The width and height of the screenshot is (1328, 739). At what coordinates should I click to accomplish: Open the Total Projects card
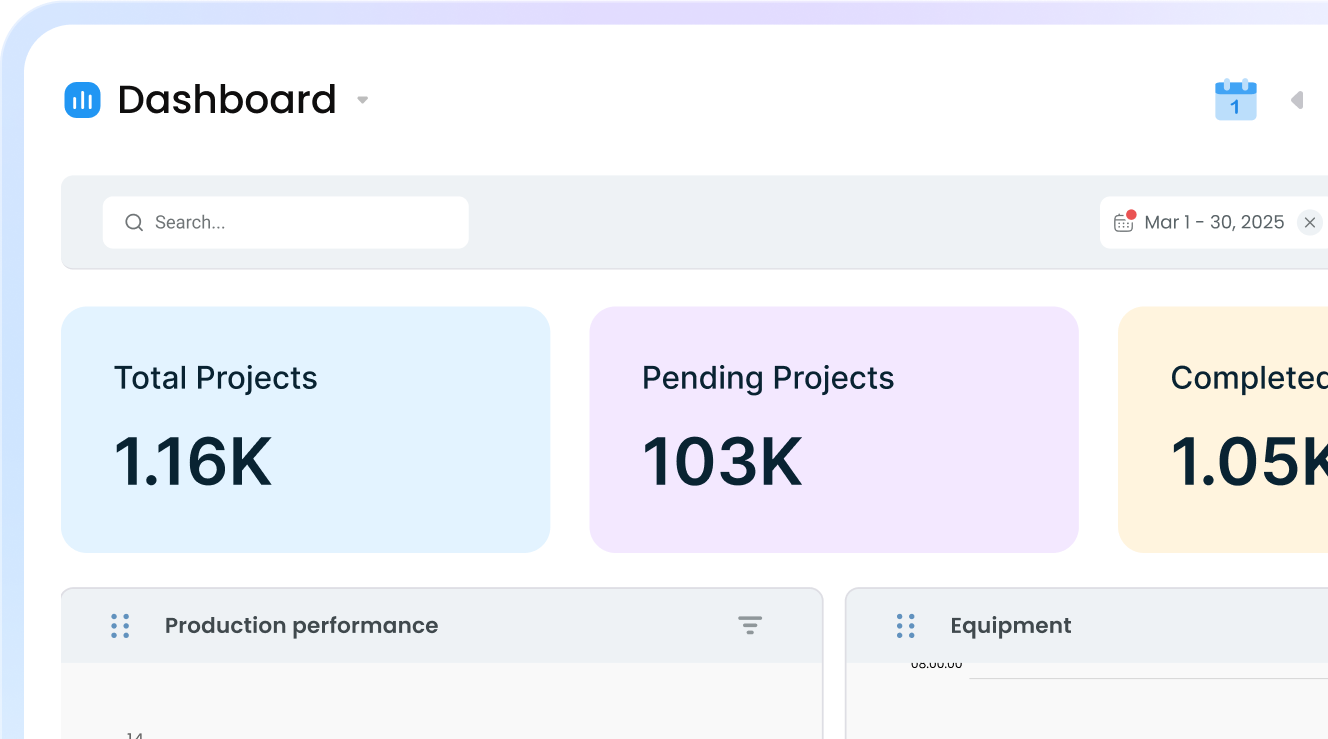[306, 430]
